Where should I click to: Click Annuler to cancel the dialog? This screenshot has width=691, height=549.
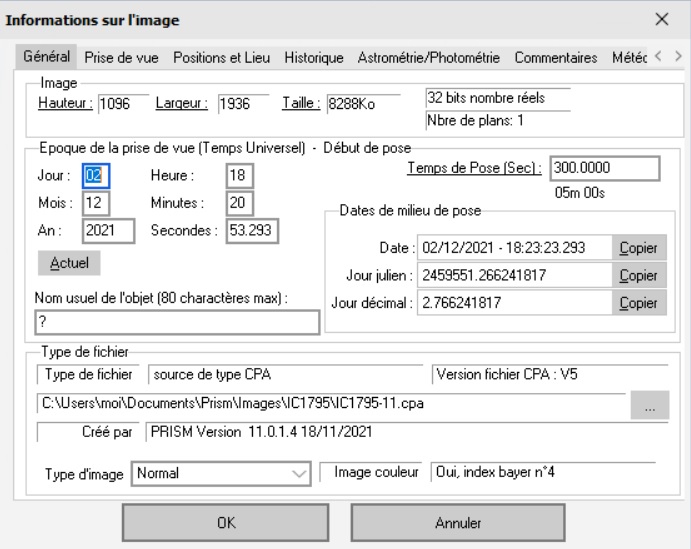[x=459, y=521]
